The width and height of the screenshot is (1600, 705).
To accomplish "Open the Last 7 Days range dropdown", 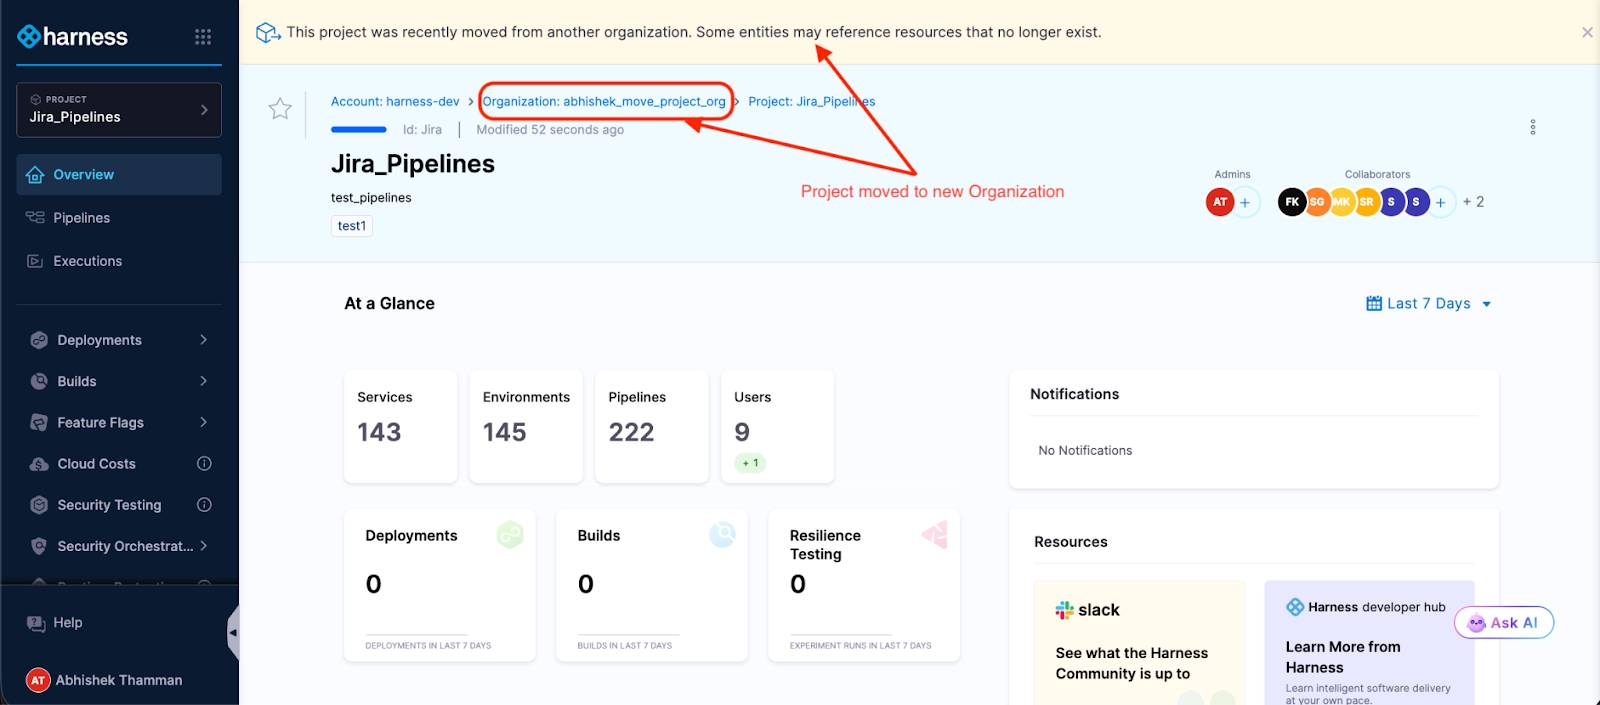I will [x=1429, y=304].
